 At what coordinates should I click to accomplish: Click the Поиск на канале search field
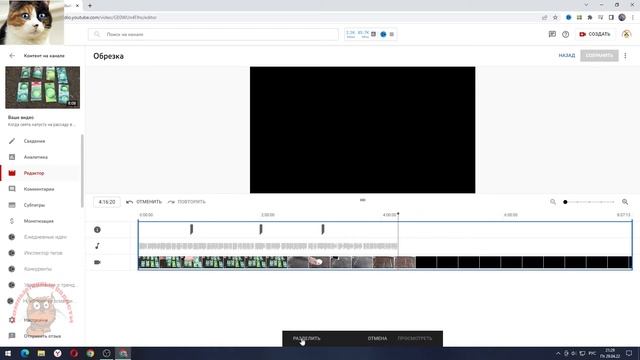(x=213, y=34)
